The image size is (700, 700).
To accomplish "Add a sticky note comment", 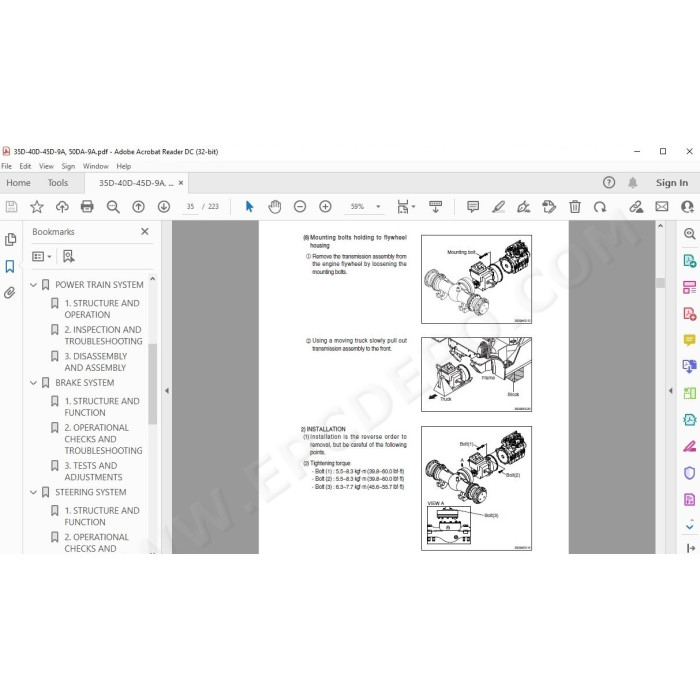I will 473,207.
